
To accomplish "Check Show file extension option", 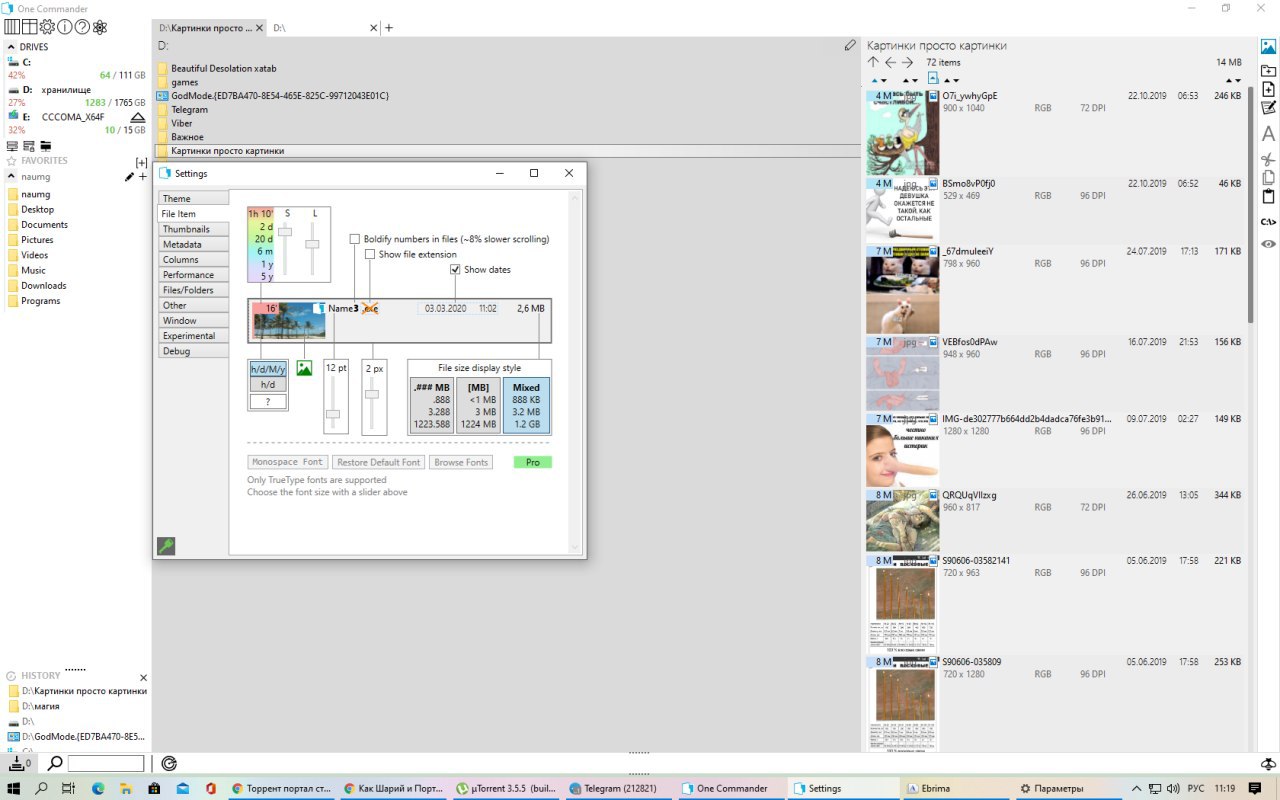I will point(370,254).
